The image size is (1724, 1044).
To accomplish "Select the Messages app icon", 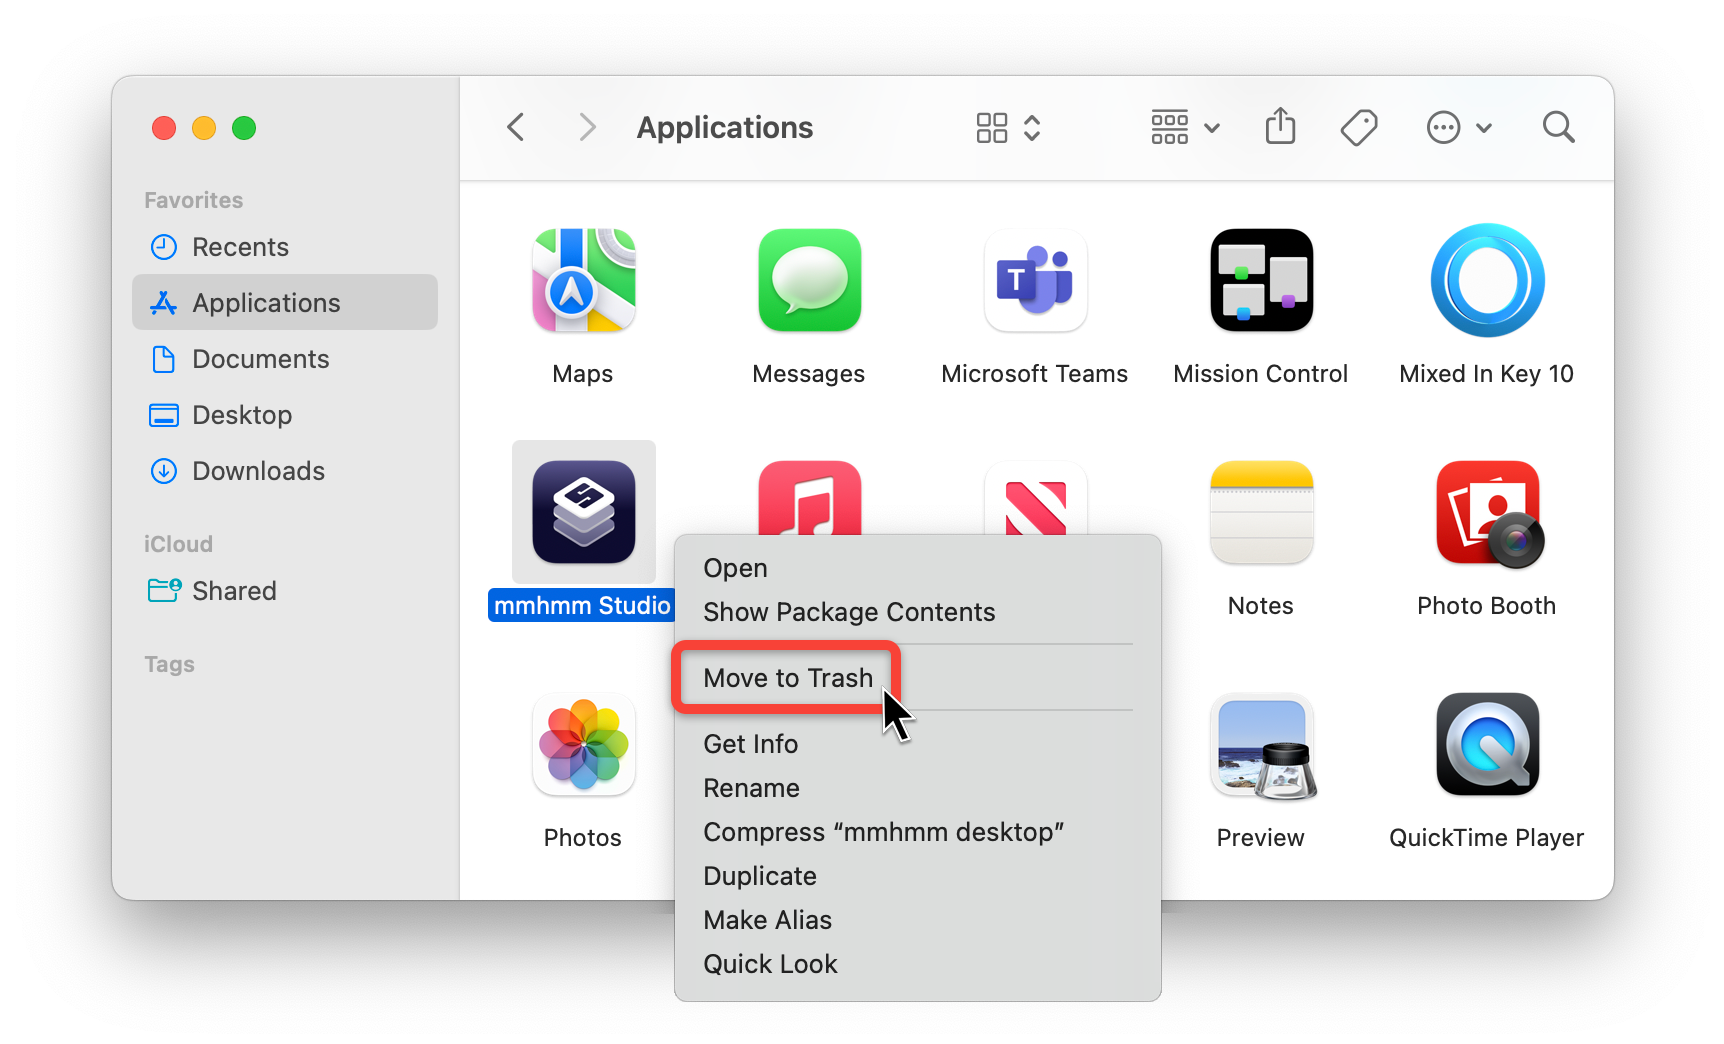I will (809, 281).
